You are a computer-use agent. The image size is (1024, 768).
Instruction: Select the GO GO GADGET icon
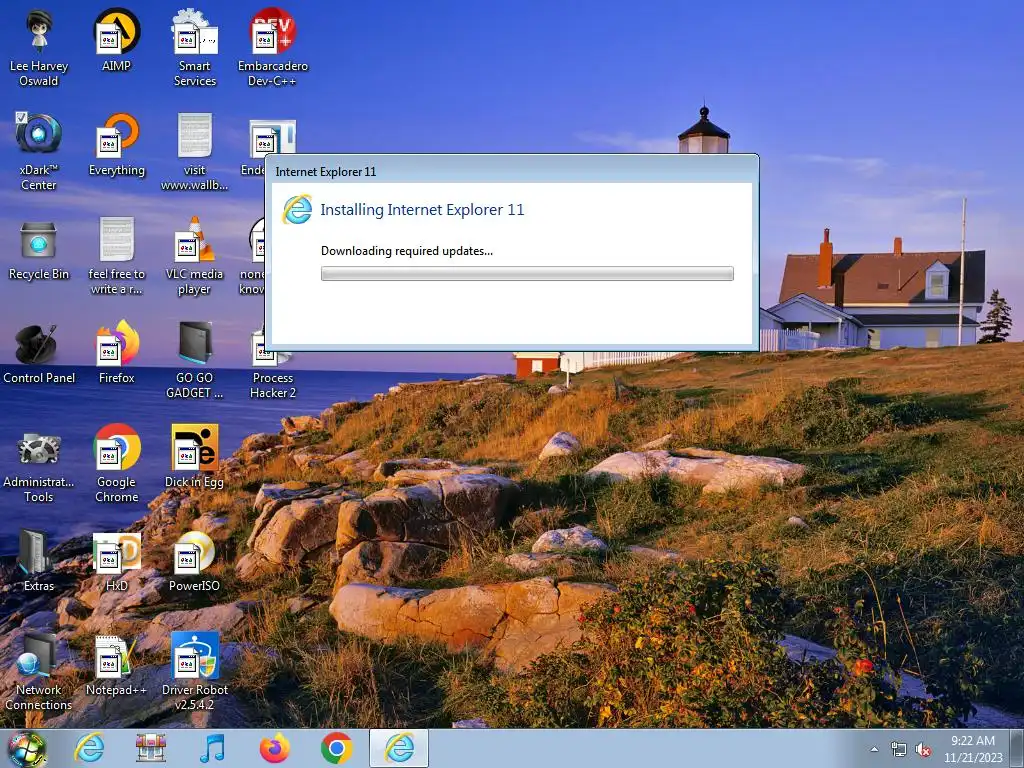(x=195, y=359)
